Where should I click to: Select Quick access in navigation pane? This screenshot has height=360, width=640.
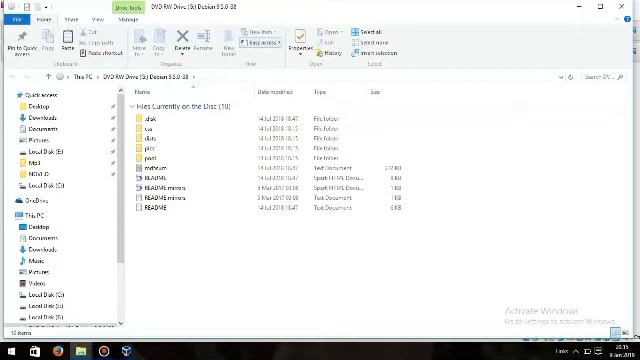click(41, 95)
